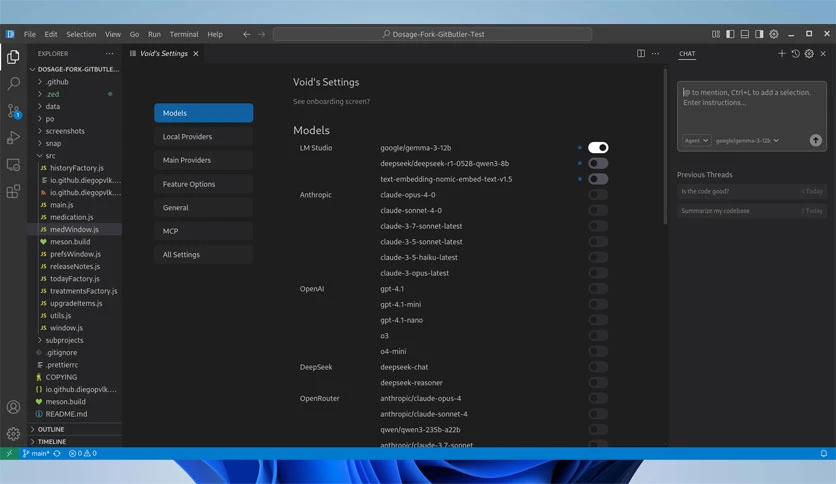Enable text-embedding-nomic-embed-text-v1.5 toggle
The width and height of the screenshot is (836, 484).
point(598,179)
